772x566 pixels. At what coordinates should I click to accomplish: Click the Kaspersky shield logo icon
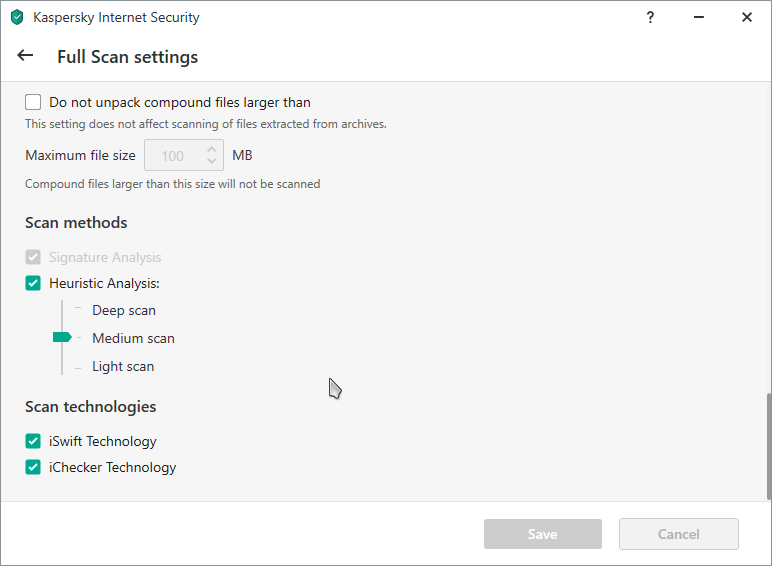click(17, 17)
